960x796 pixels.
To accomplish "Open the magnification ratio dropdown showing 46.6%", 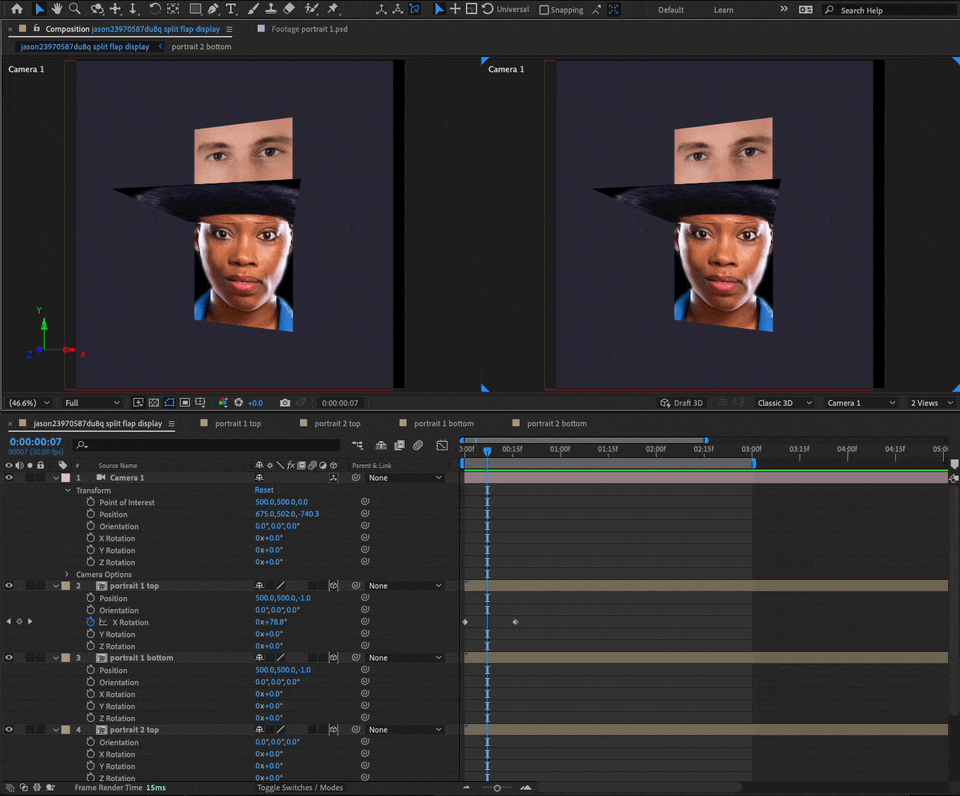I will (28, 402).
